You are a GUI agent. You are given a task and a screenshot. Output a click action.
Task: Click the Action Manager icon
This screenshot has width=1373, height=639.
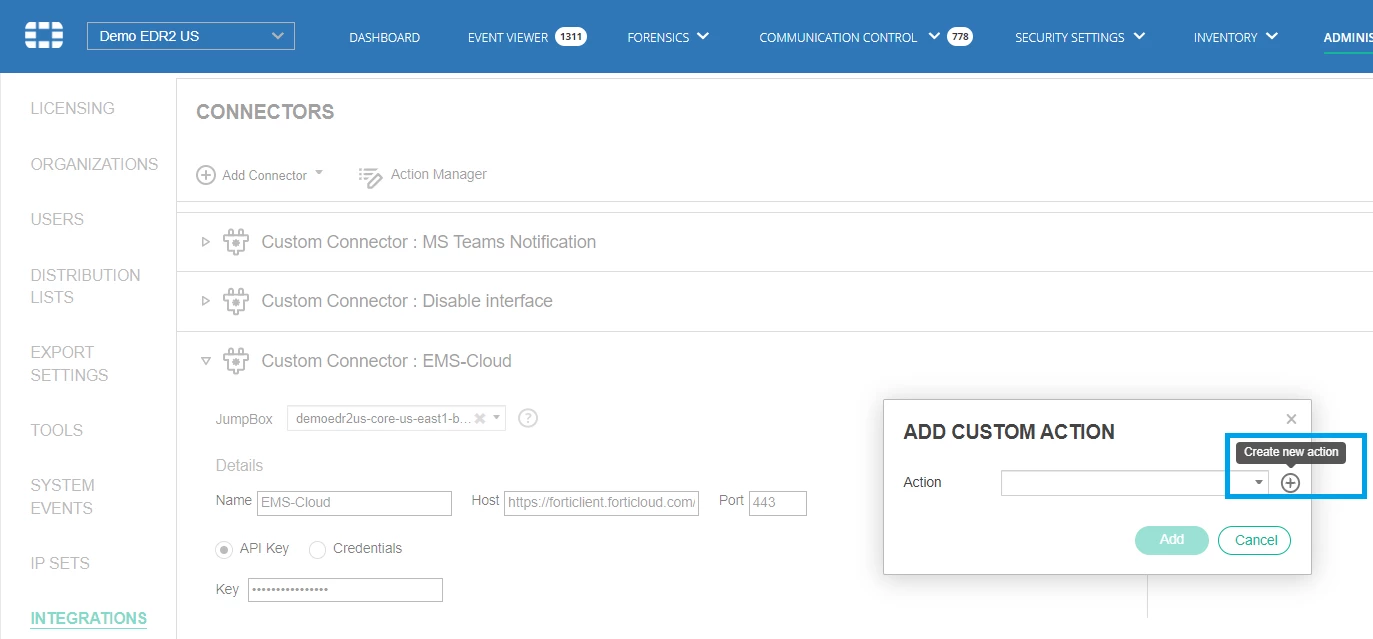370,177
